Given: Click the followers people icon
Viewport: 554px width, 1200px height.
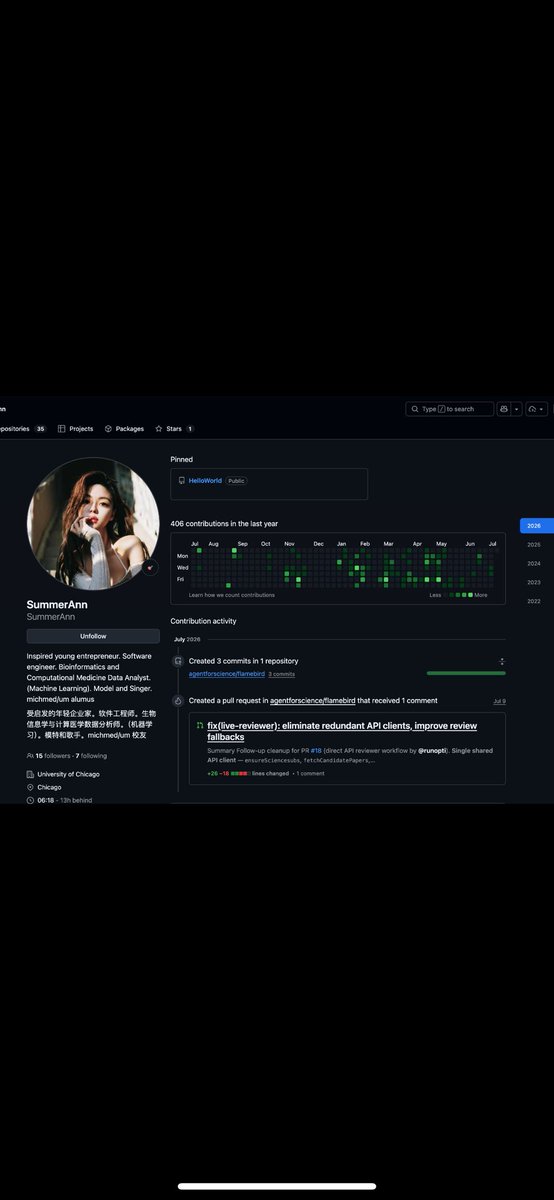Looking at the screenshot, I should click(30, 756).
